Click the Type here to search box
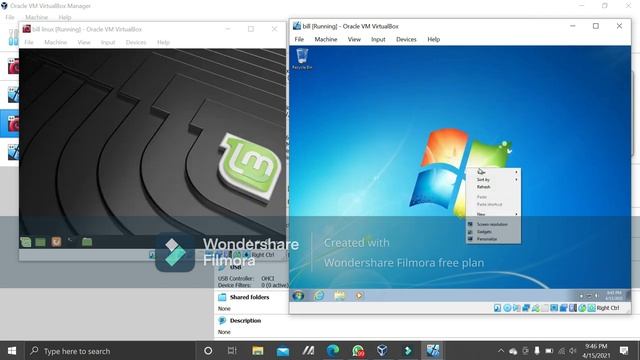Viewport: 640px width, 360px height. (110, 351)
